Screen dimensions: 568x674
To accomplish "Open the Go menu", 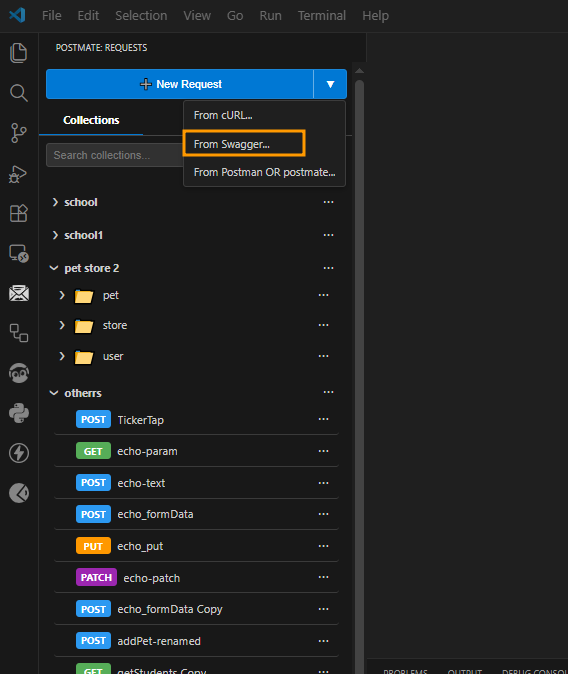I will 235,15.
